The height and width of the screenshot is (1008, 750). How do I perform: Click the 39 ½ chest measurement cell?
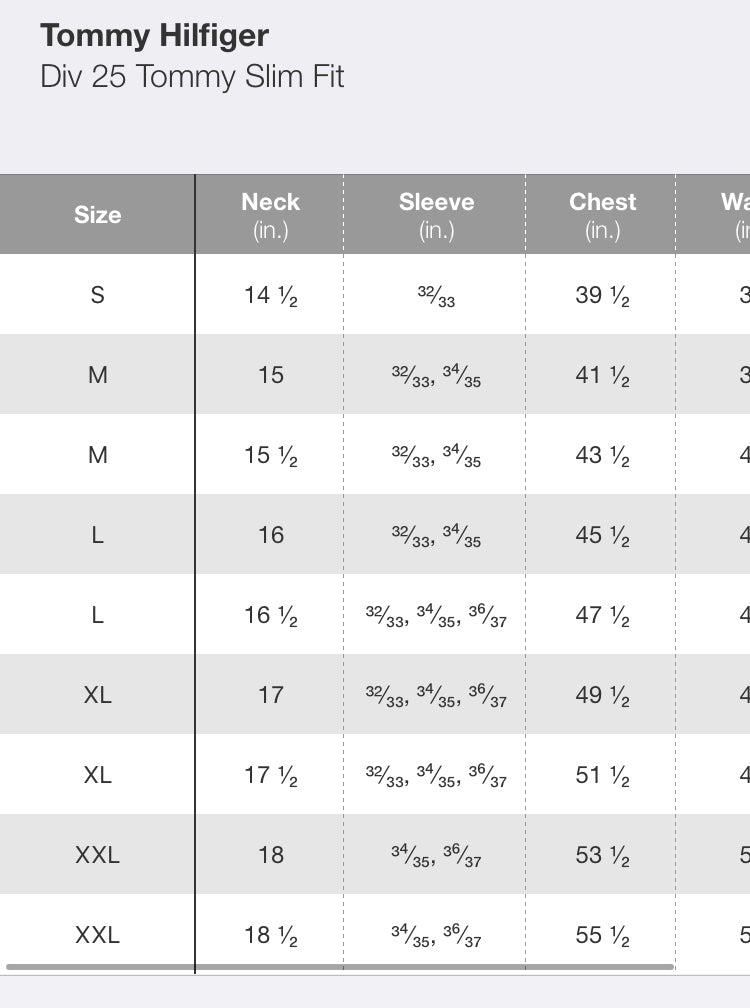point(602,295)
